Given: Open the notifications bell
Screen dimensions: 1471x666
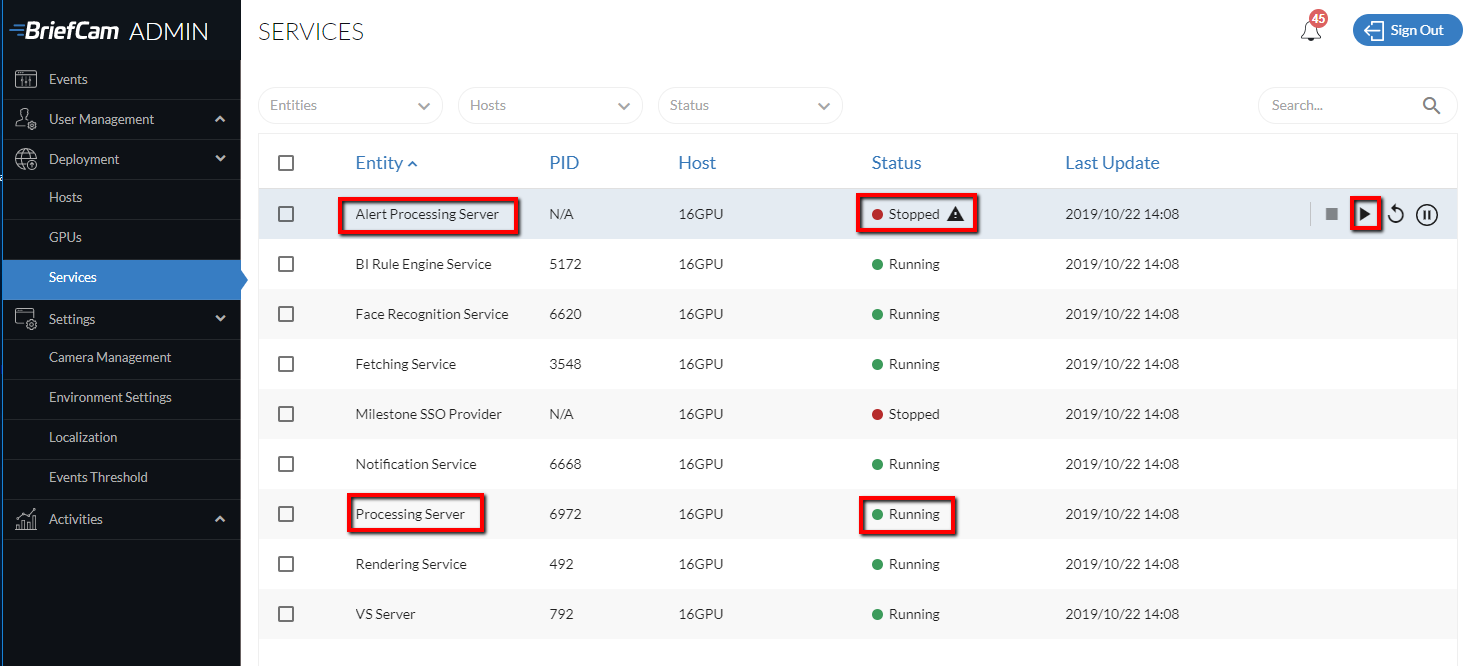Looking at the screenshot, I should 1311,30.
